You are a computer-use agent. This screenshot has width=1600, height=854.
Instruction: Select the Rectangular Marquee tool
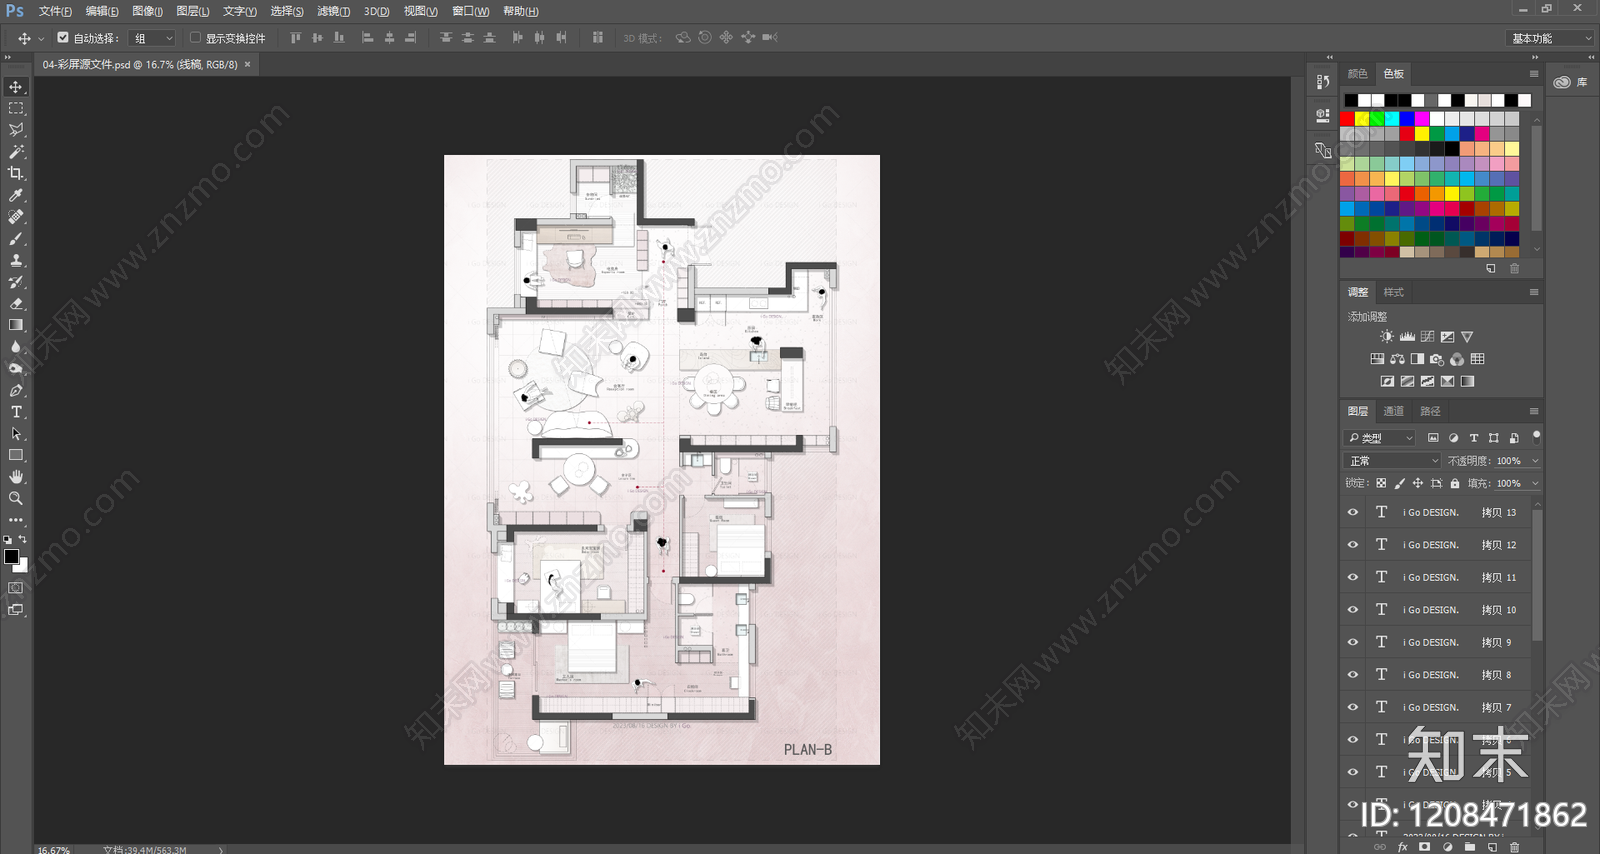pyautogui.click(x=16, y=108)
